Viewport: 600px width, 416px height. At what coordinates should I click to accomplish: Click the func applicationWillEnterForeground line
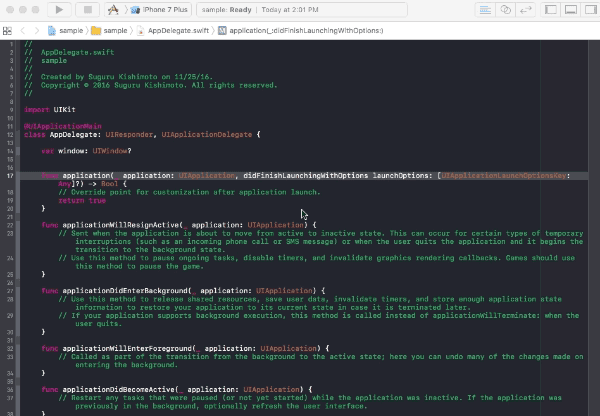click(186, 348)
